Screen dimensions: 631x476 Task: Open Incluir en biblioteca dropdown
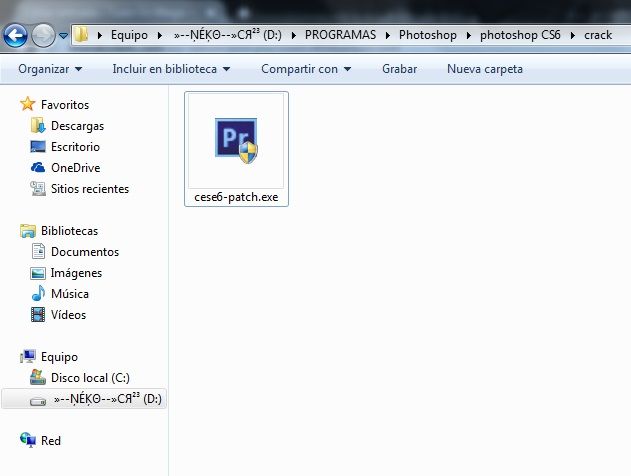pos(171,69)
